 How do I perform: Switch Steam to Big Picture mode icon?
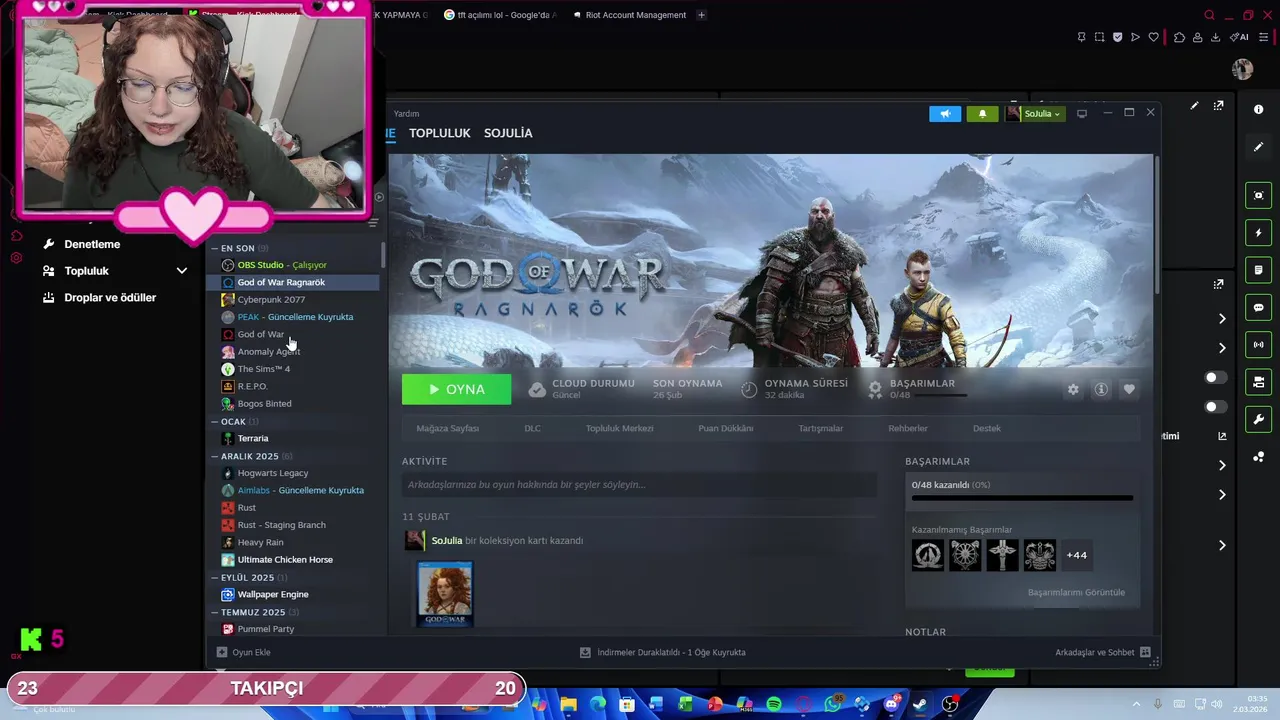(1082, 113)
